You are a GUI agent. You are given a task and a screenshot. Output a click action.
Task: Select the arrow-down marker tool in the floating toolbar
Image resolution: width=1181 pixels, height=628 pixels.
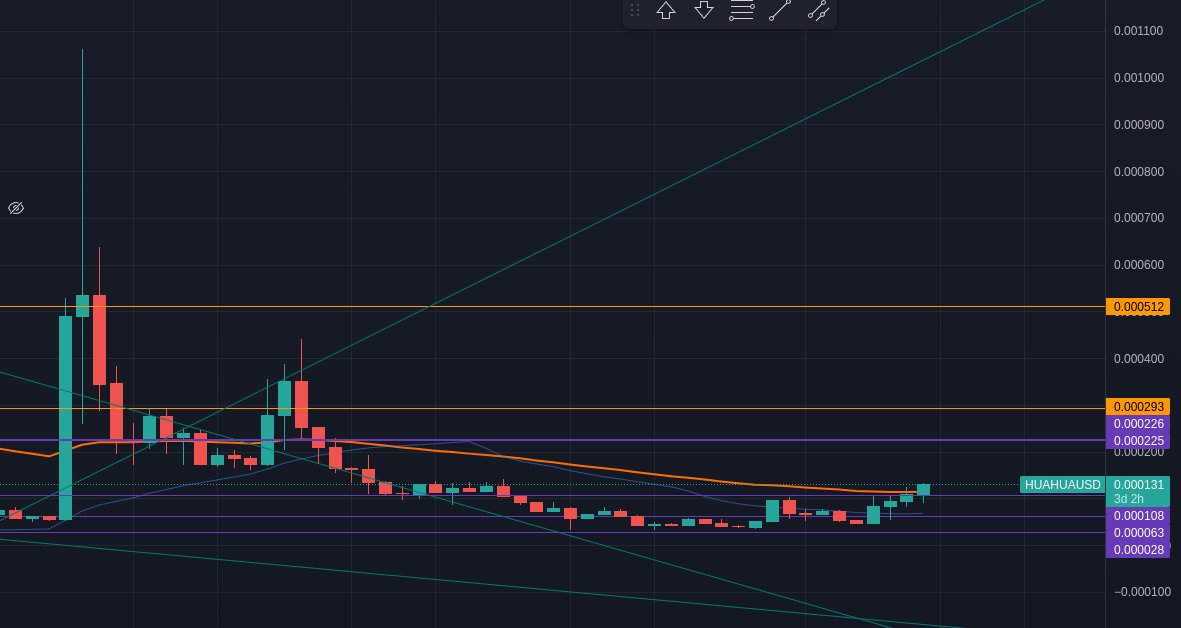pyautogui.click(x=704, y=10)
